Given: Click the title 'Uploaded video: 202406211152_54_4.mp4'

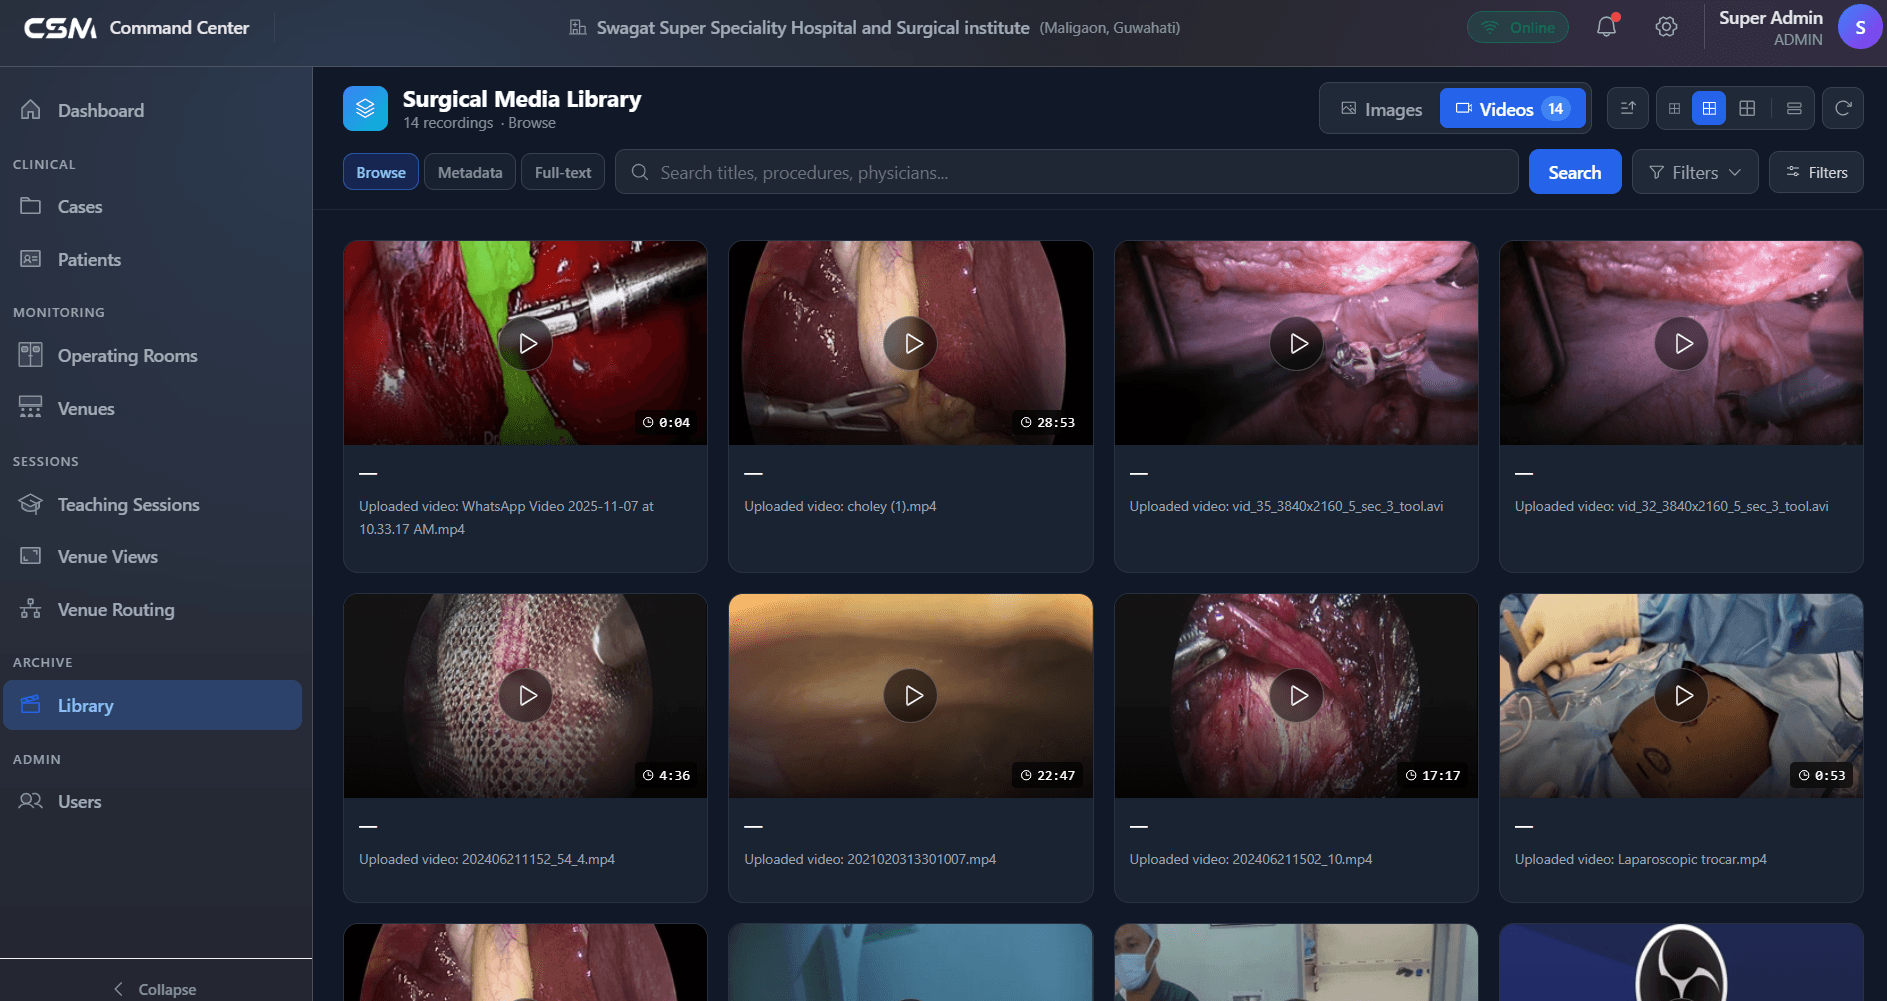Looking at the screenshot, I should click(487, 859).
